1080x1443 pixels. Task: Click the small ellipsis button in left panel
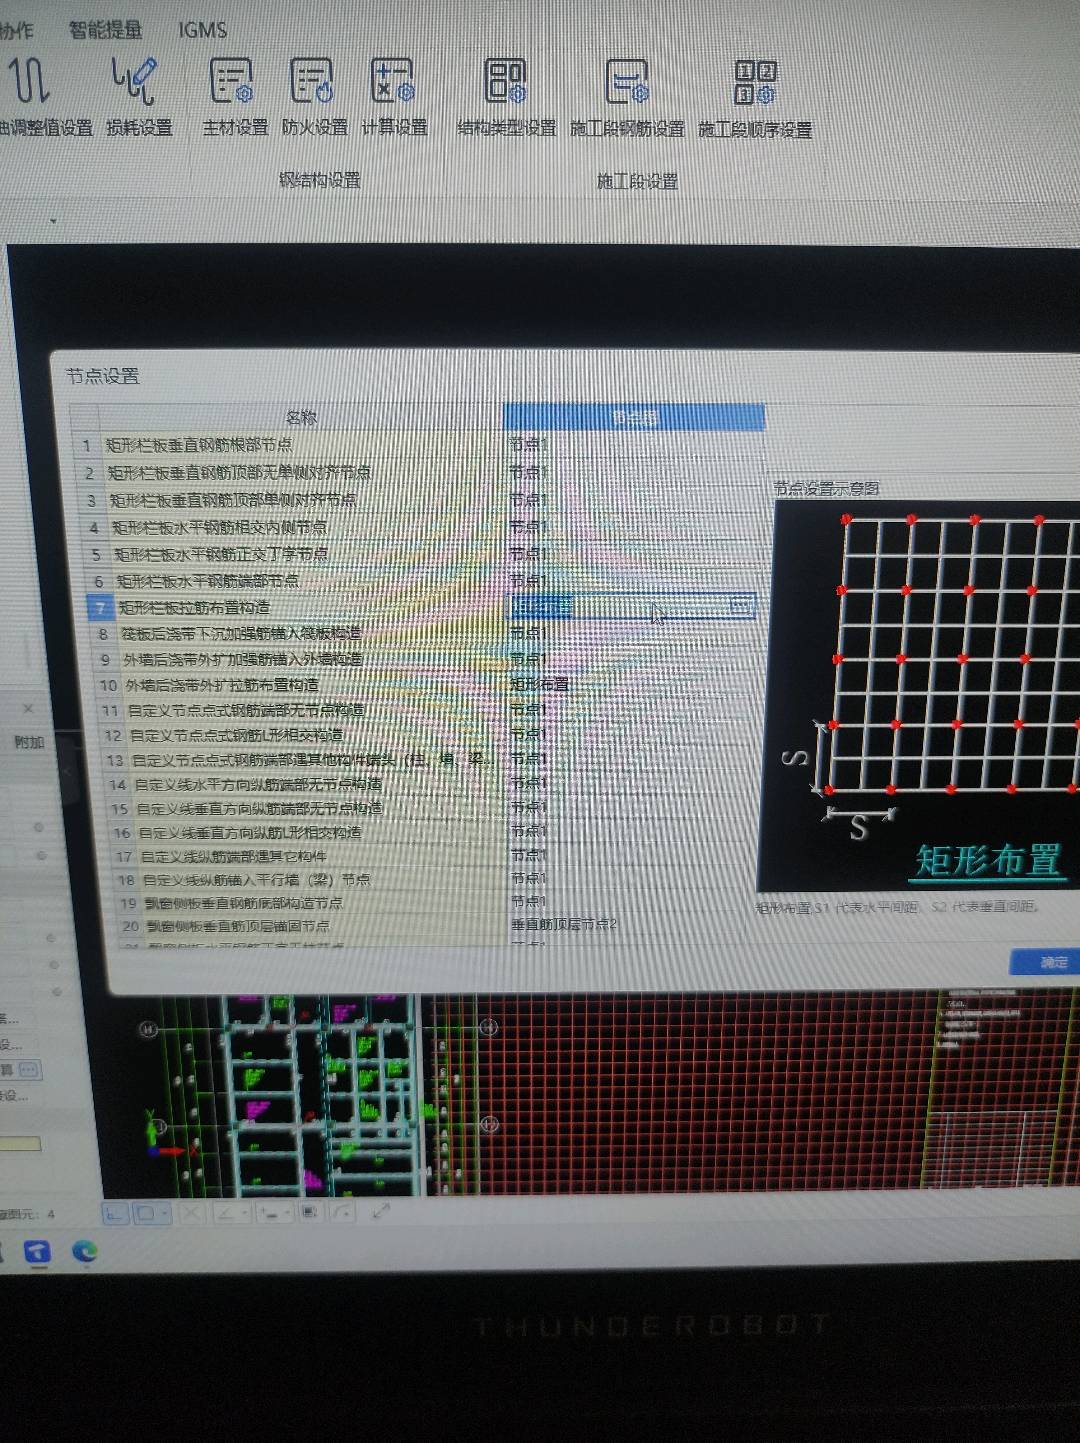29,1070
